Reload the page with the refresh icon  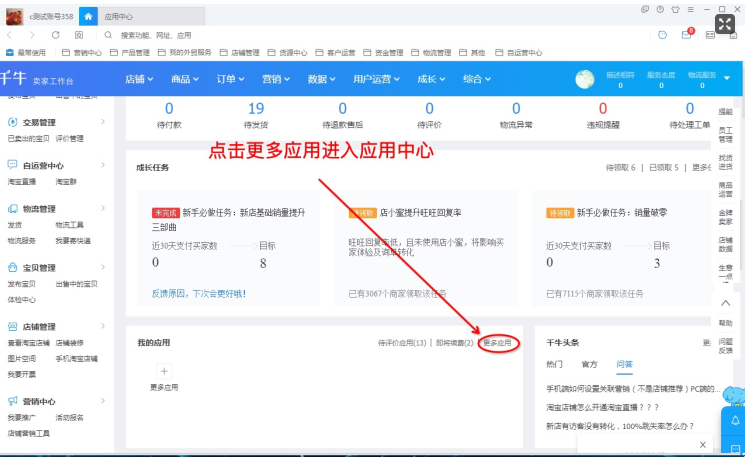point(56,35)
